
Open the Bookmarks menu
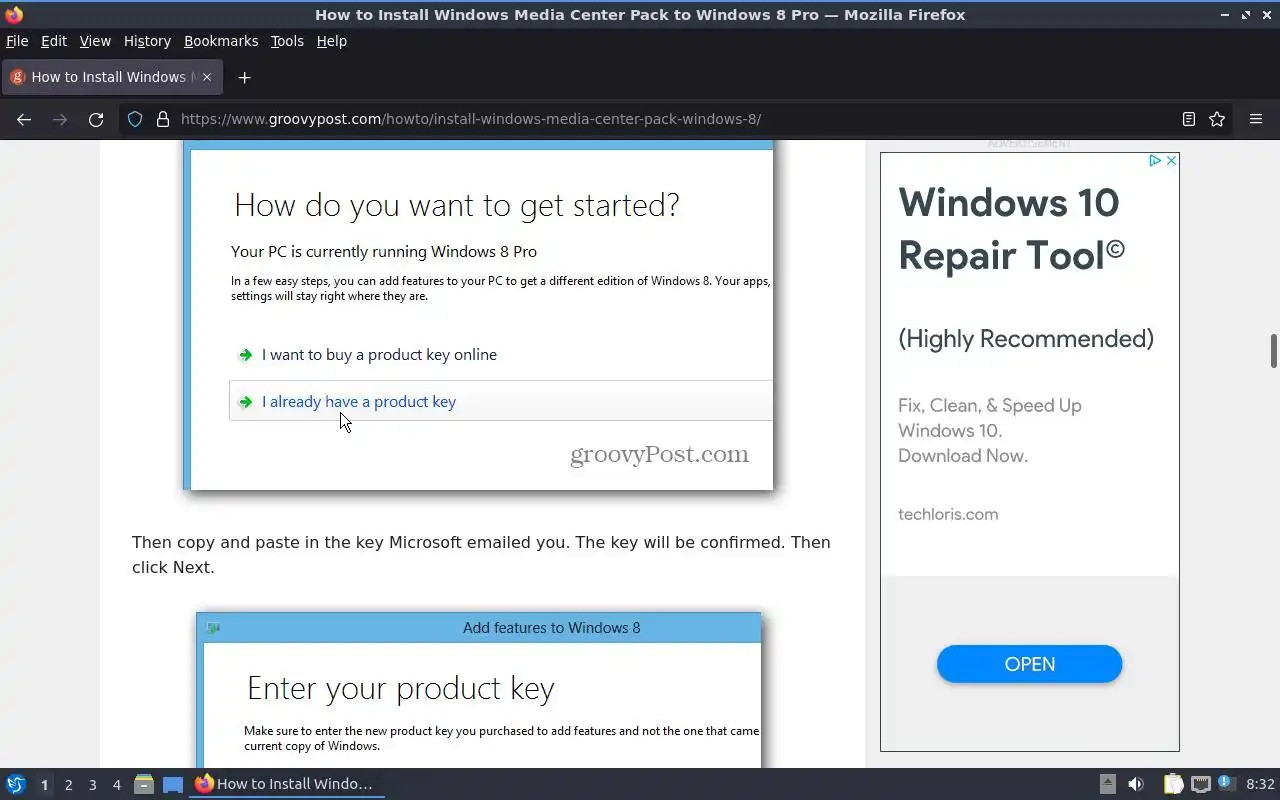(221, 41)
